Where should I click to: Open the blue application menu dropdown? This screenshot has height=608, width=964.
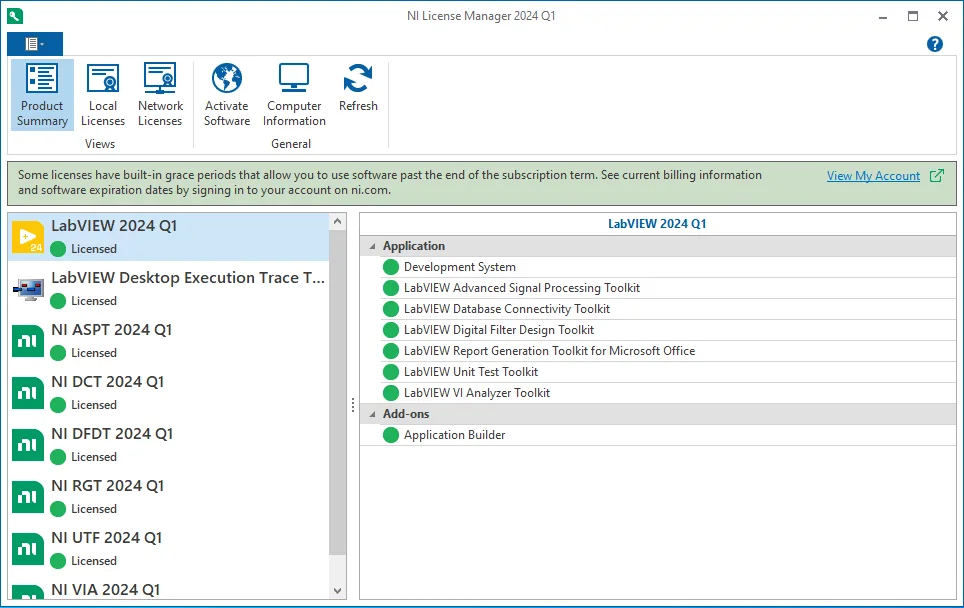click(x=35, y=44)
